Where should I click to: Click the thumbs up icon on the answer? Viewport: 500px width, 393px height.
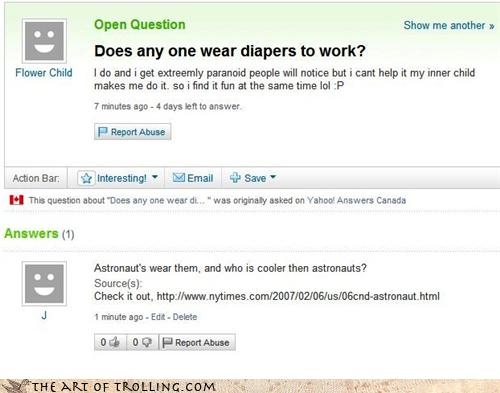[114, 342]
